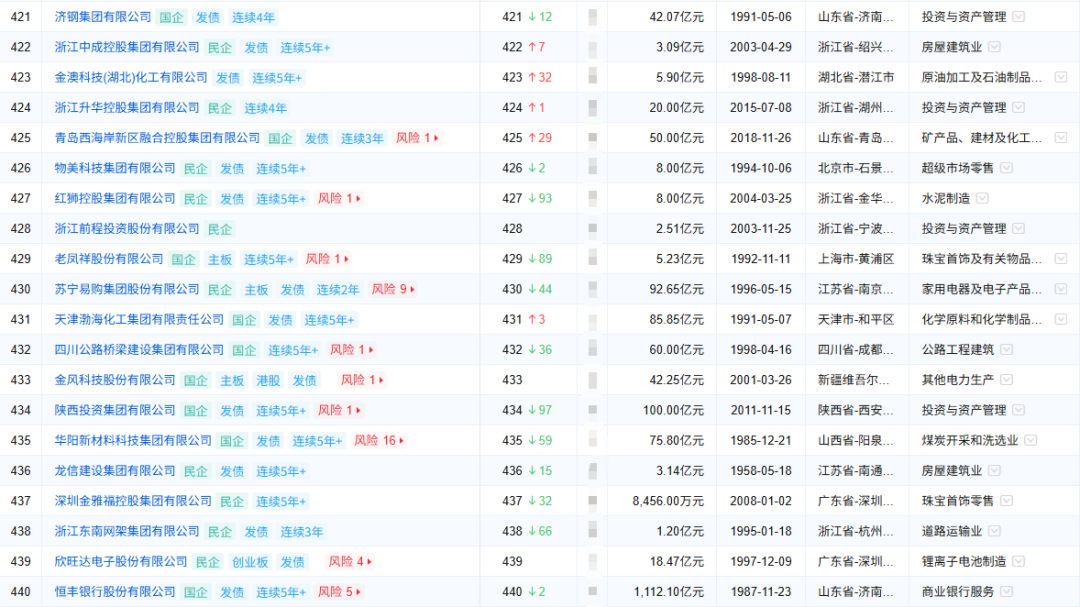
Task: Expand 风险 4 tag for 欣旺达电子
Action: click(351, 562)
